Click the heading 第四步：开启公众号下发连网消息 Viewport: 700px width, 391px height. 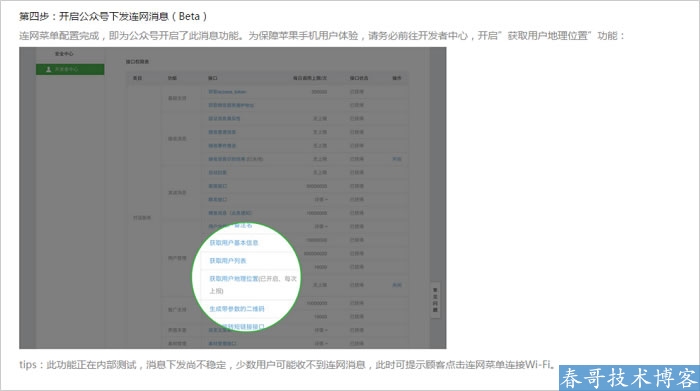click(x=113, y=17)
